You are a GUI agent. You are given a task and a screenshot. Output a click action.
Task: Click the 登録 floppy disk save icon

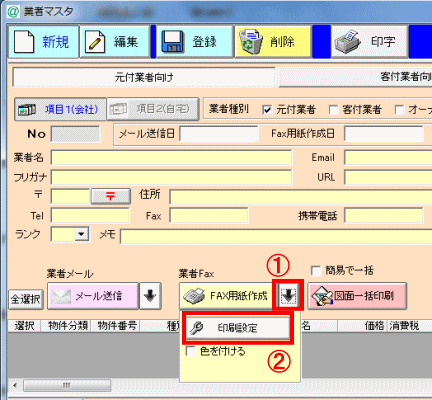coord(173,42)
